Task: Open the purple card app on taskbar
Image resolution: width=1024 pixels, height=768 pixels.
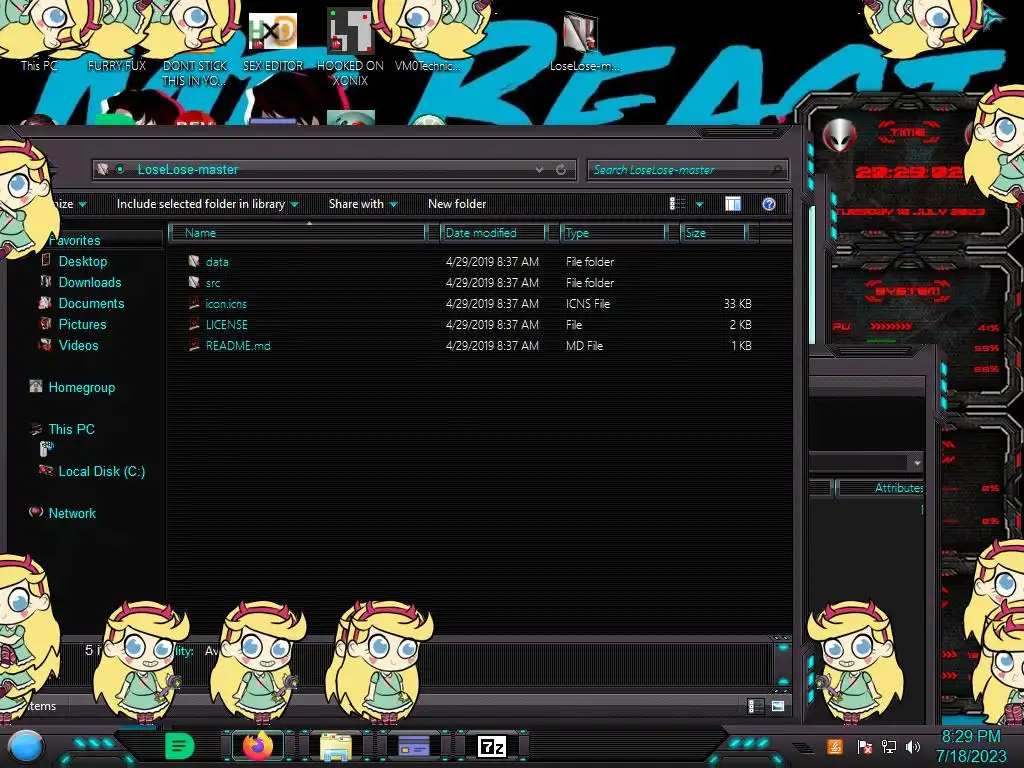Action: point(413,746)
